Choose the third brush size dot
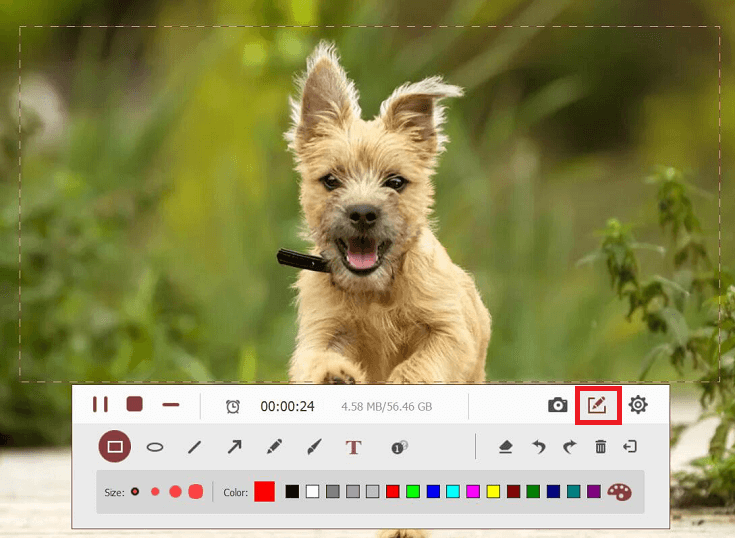 tap(175, 492)
